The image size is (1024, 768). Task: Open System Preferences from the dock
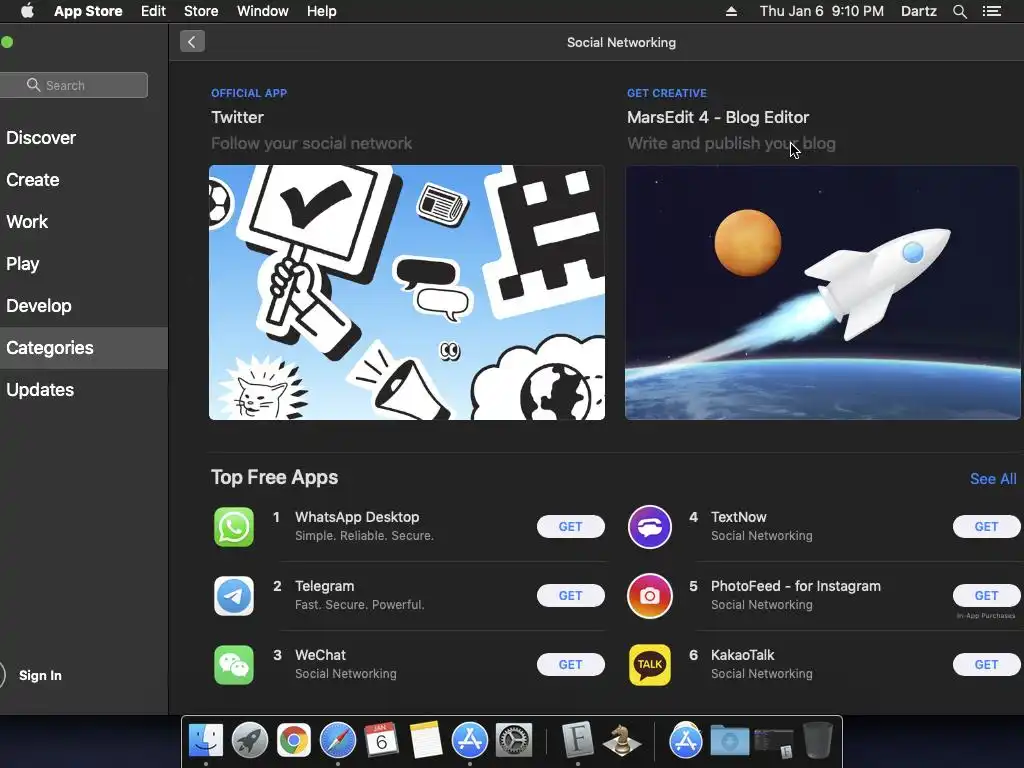click(x=514, y=741)
